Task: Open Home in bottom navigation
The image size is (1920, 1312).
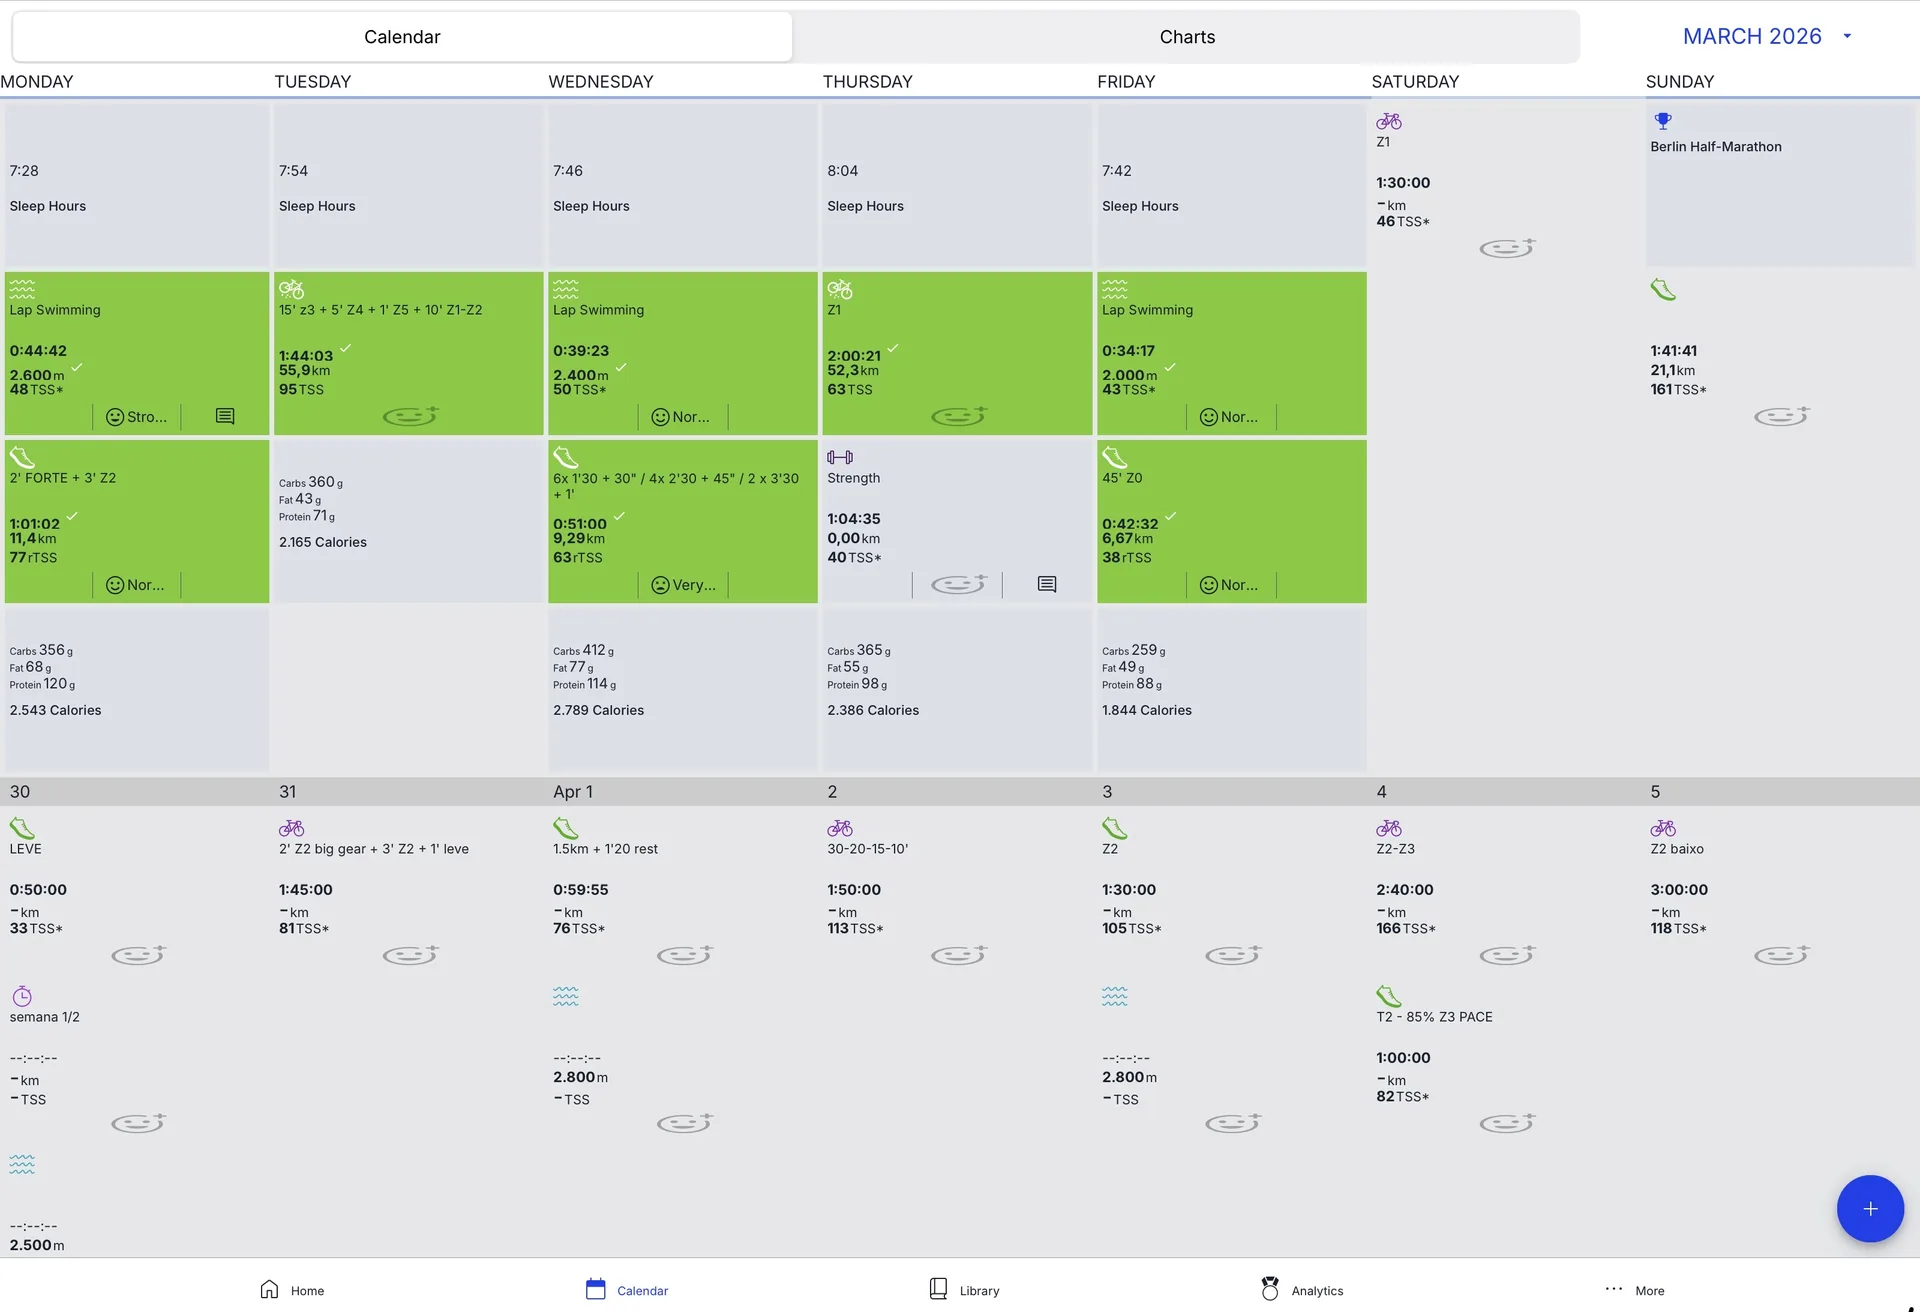Action: (x=292, y=1290)
